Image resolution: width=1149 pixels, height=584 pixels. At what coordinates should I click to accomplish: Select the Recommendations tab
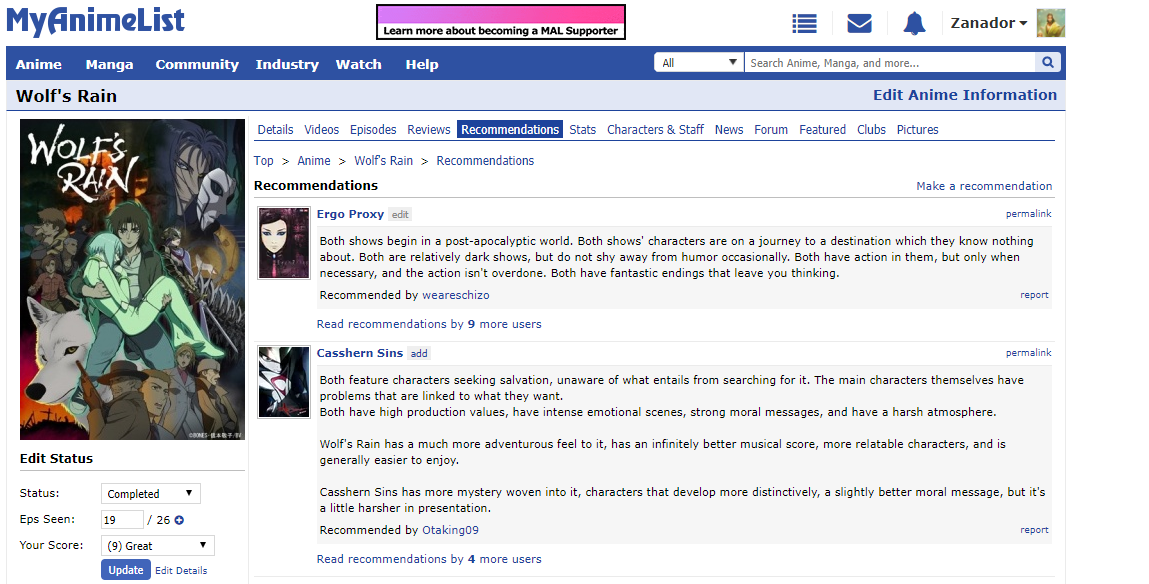pos(510,130)
